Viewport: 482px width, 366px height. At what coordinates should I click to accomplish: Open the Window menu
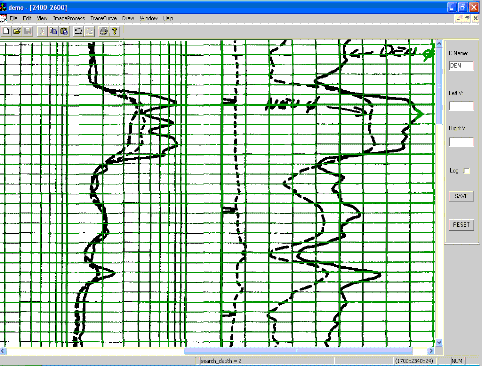tap(148, 18)
